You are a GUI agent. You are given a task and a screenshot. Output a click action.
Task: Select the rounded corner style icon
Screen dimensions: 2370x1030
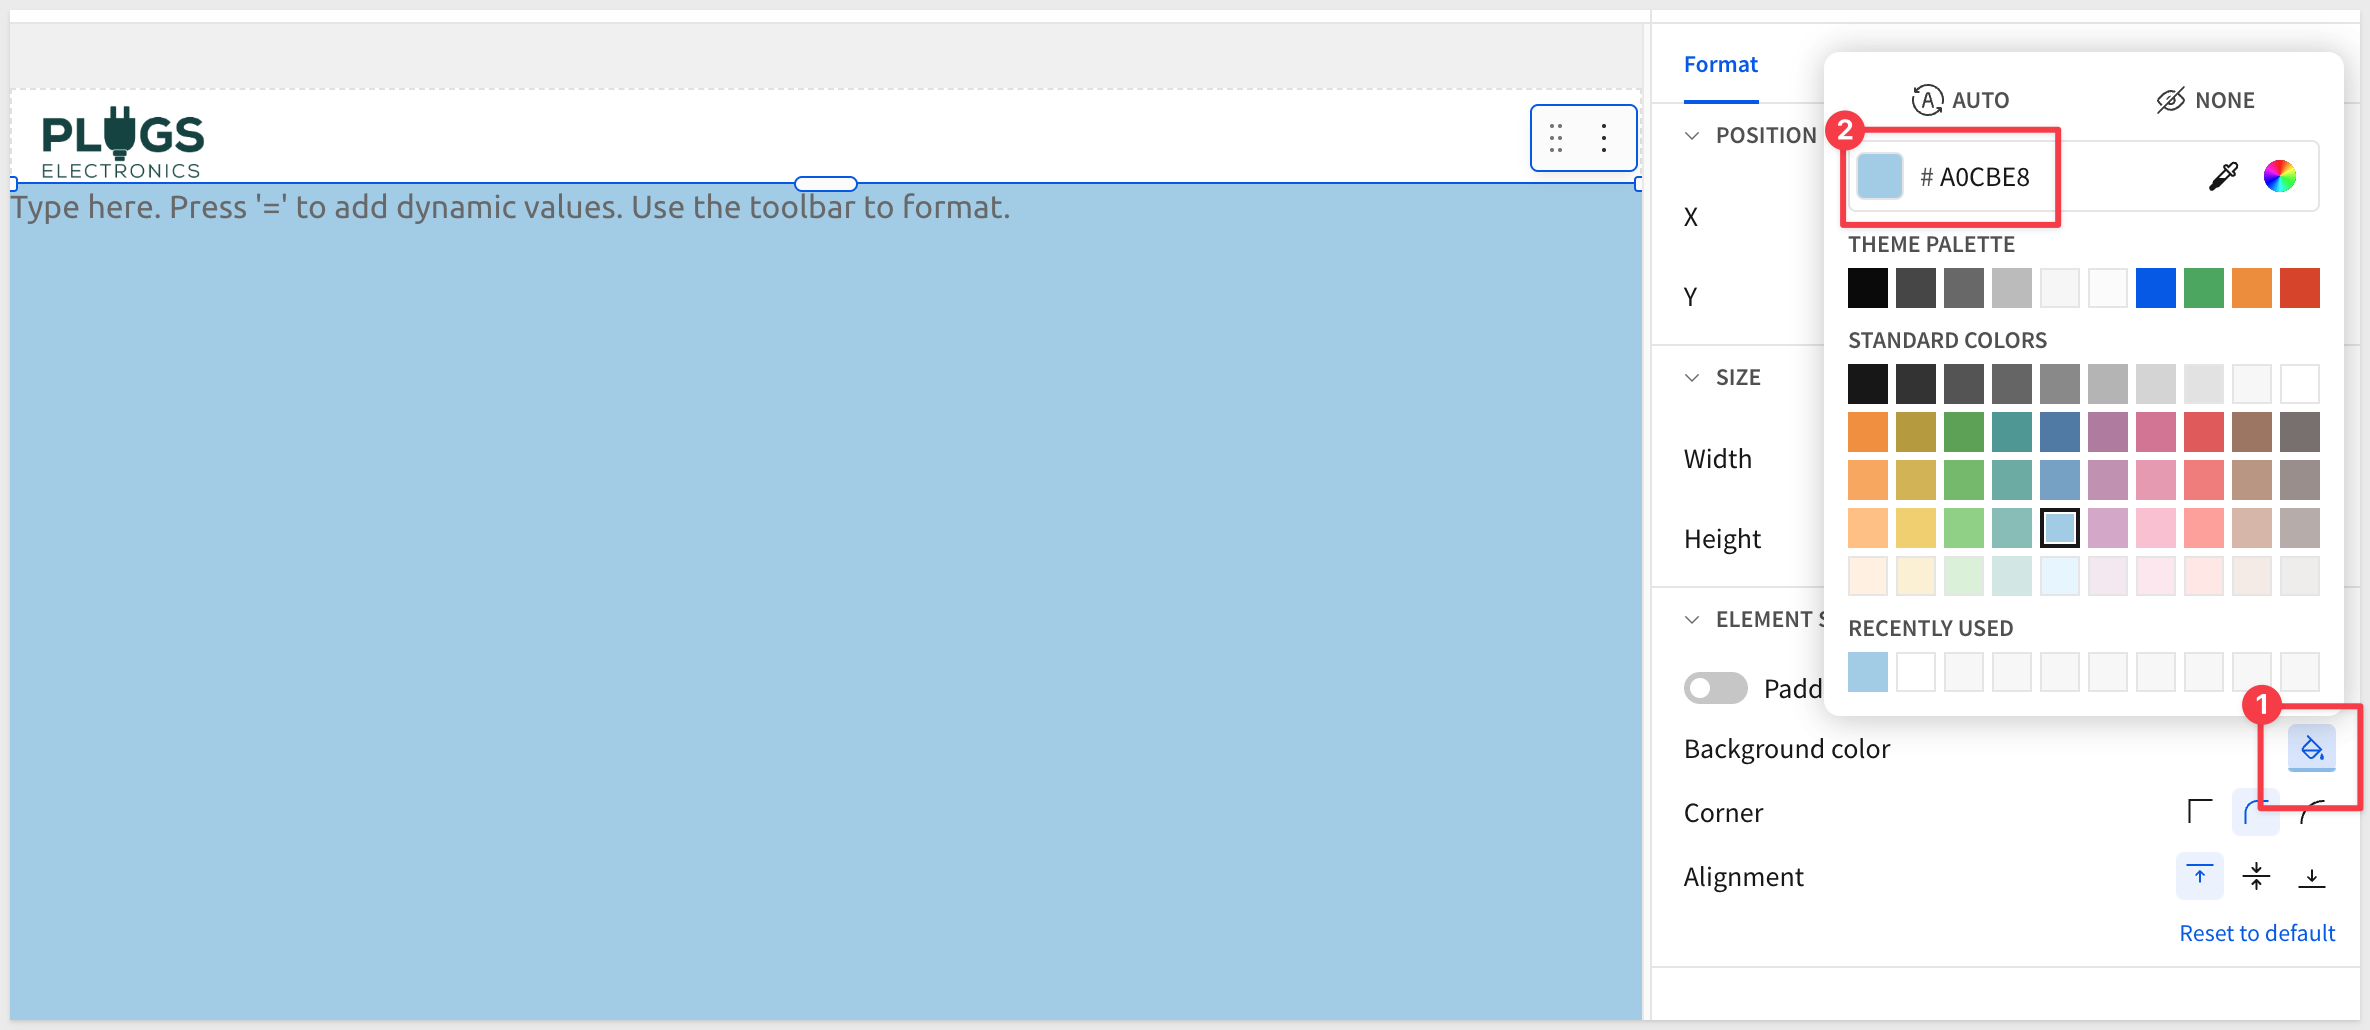coord(2254,811)
